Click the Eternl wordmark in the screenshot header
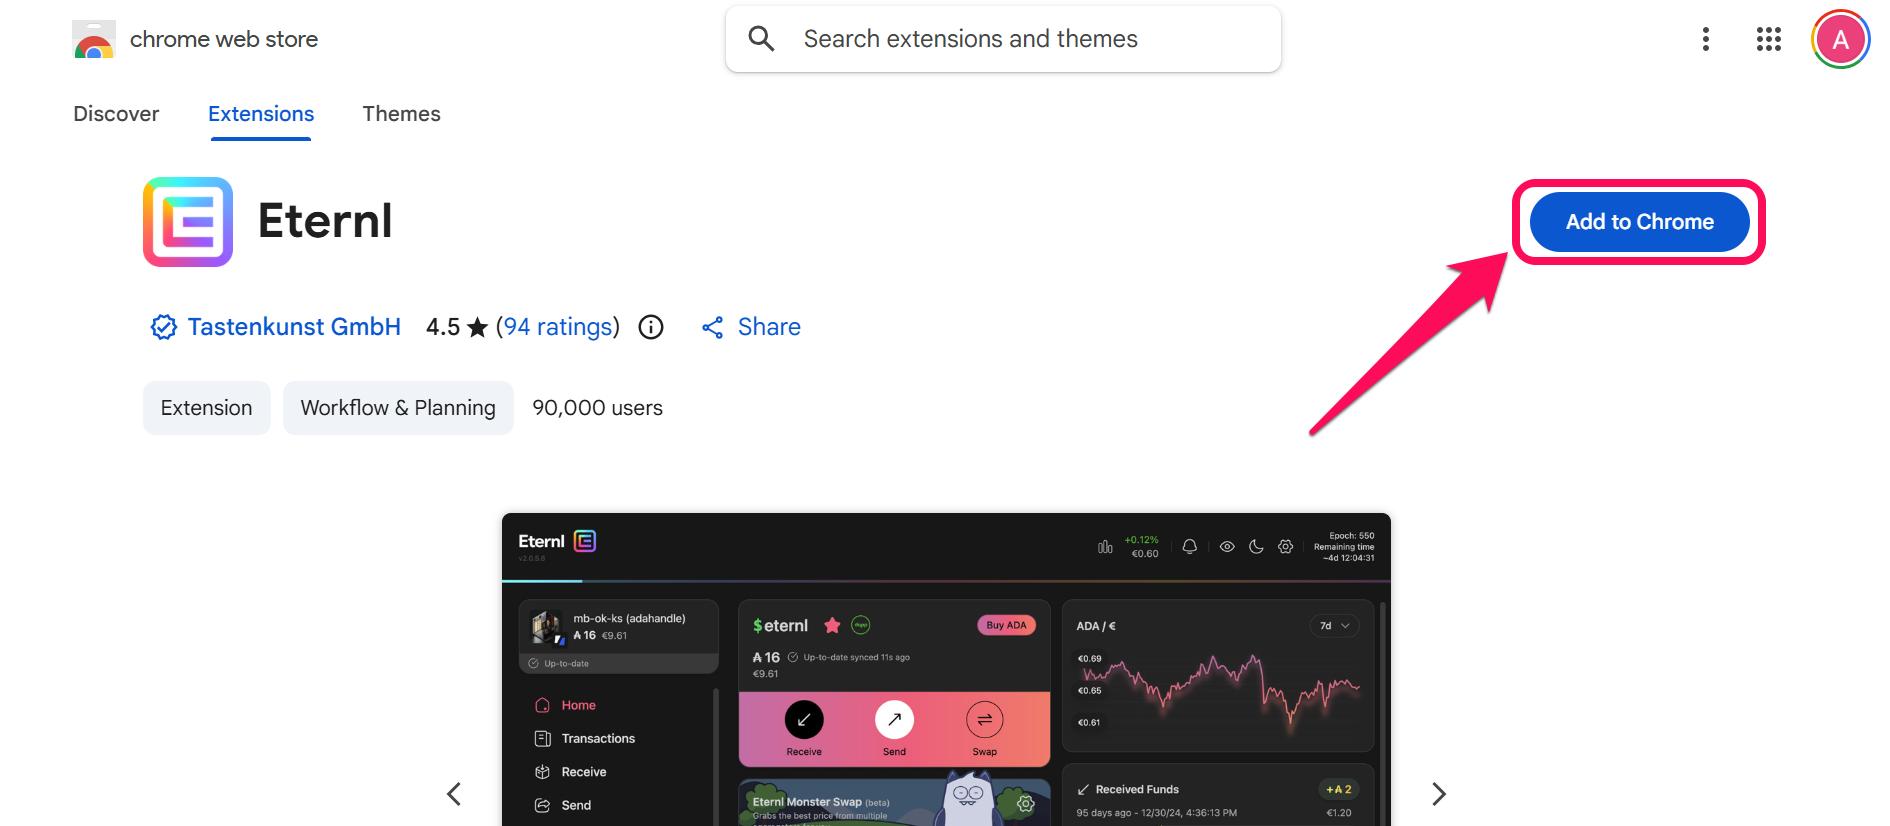This screenshot has height=826, width=1890. [542, 541]
